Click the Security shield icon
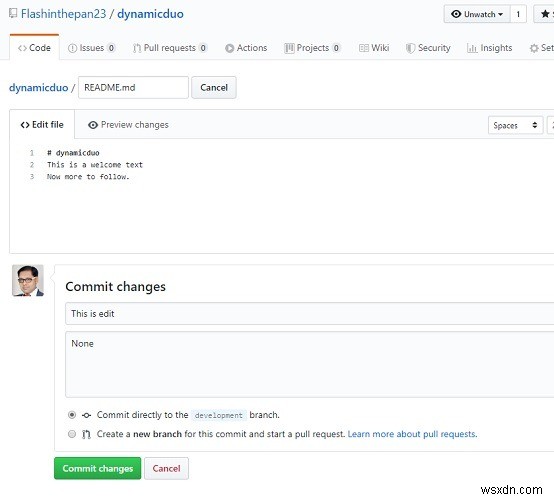Image resolution: width=554 pixels, height=500 pixels. coord(410,48)
